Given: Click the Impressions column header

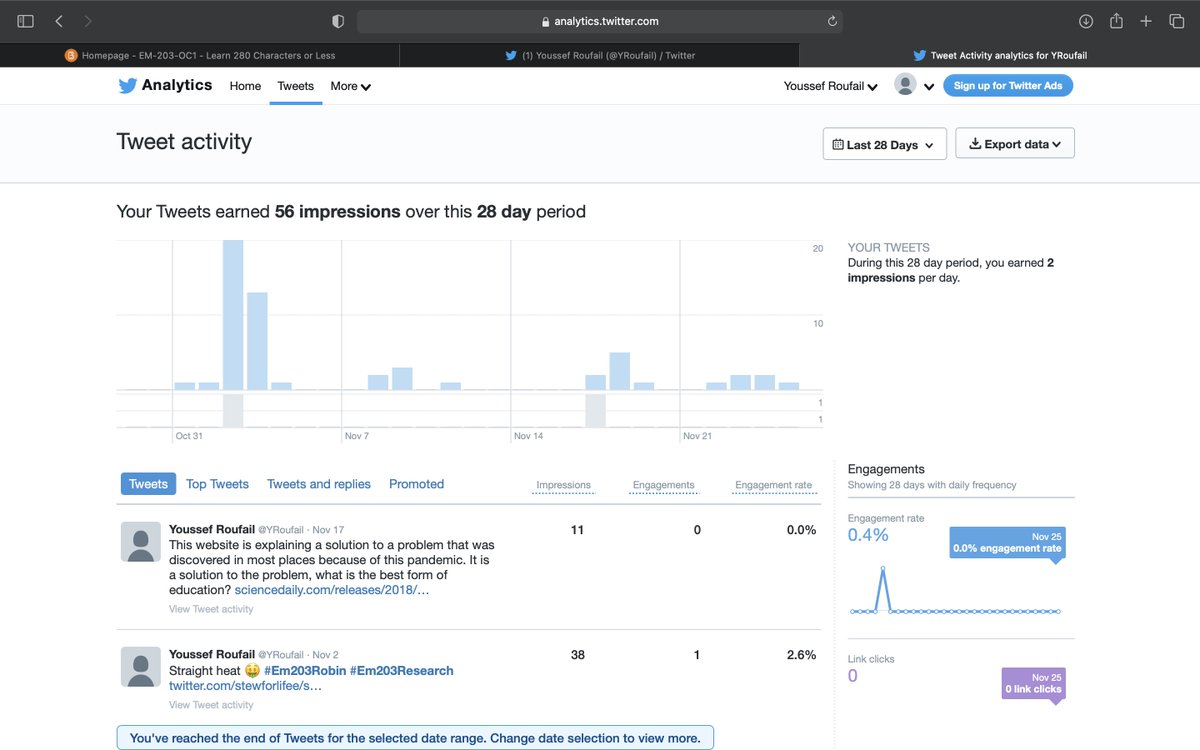Looking at the screenshot, I should pyautogui.click(x=563, y=485).
